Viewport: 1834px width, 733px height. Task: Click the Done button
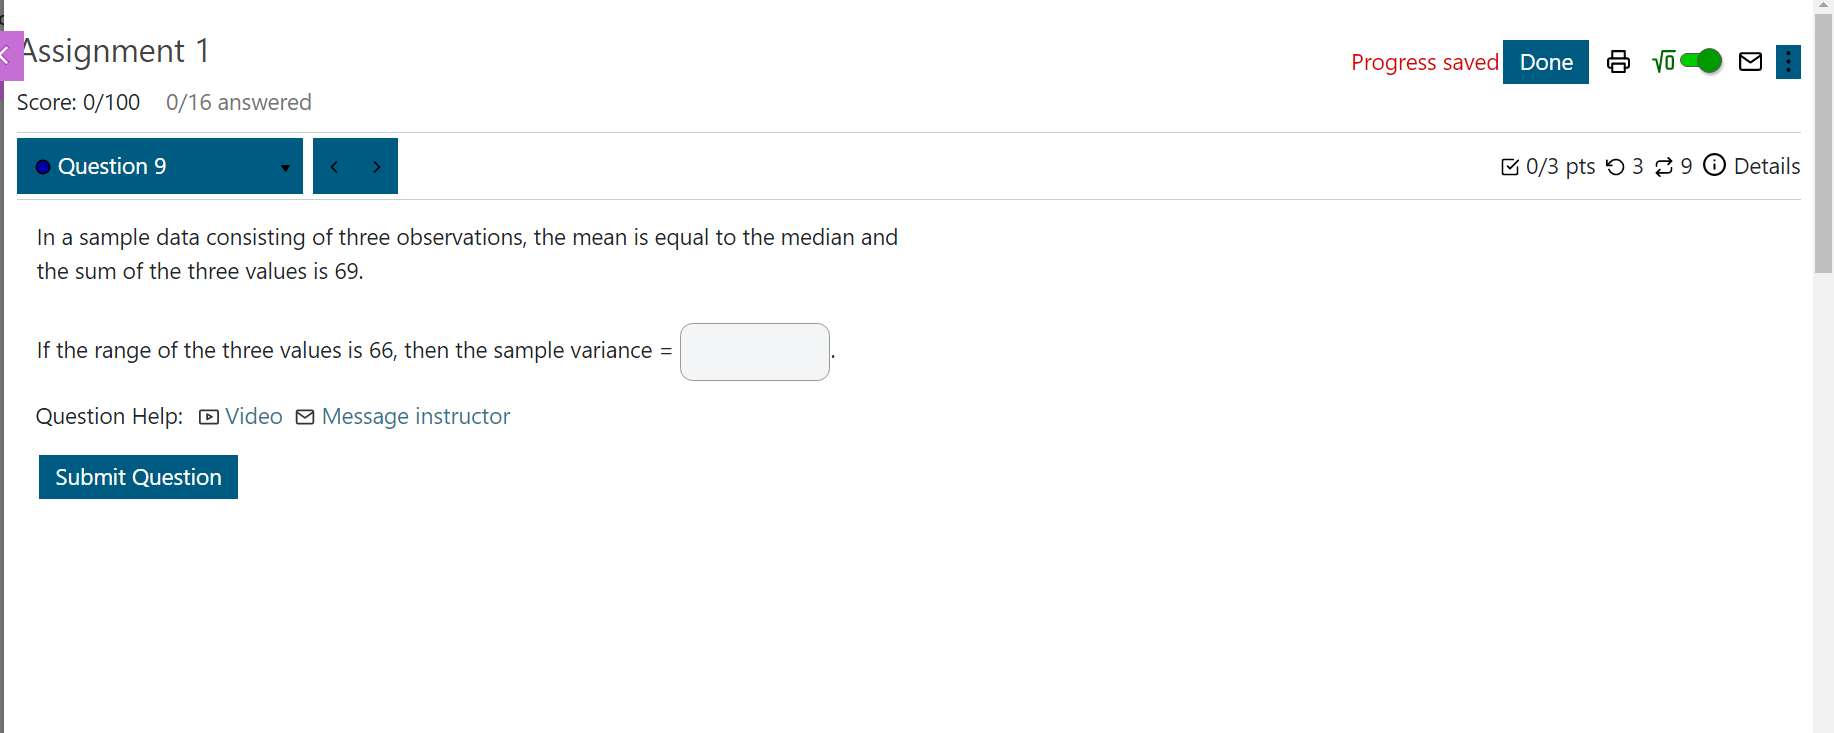pyautogui.click(x=1545, y=61)
